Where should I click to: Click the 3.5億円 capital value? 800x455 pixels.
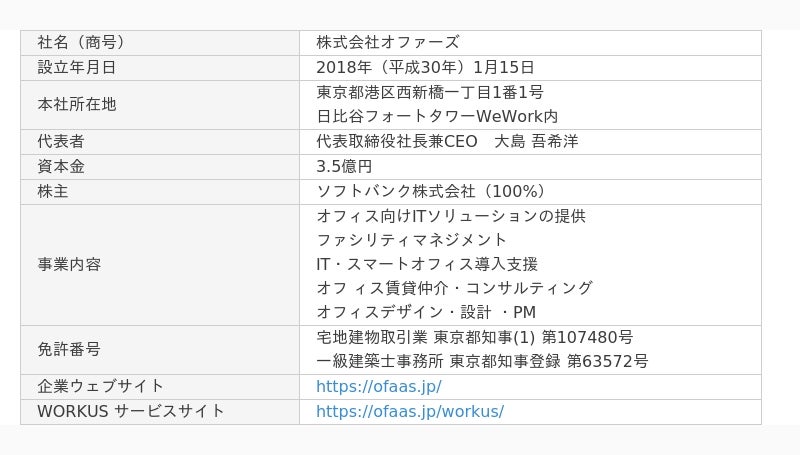[344, 166]
